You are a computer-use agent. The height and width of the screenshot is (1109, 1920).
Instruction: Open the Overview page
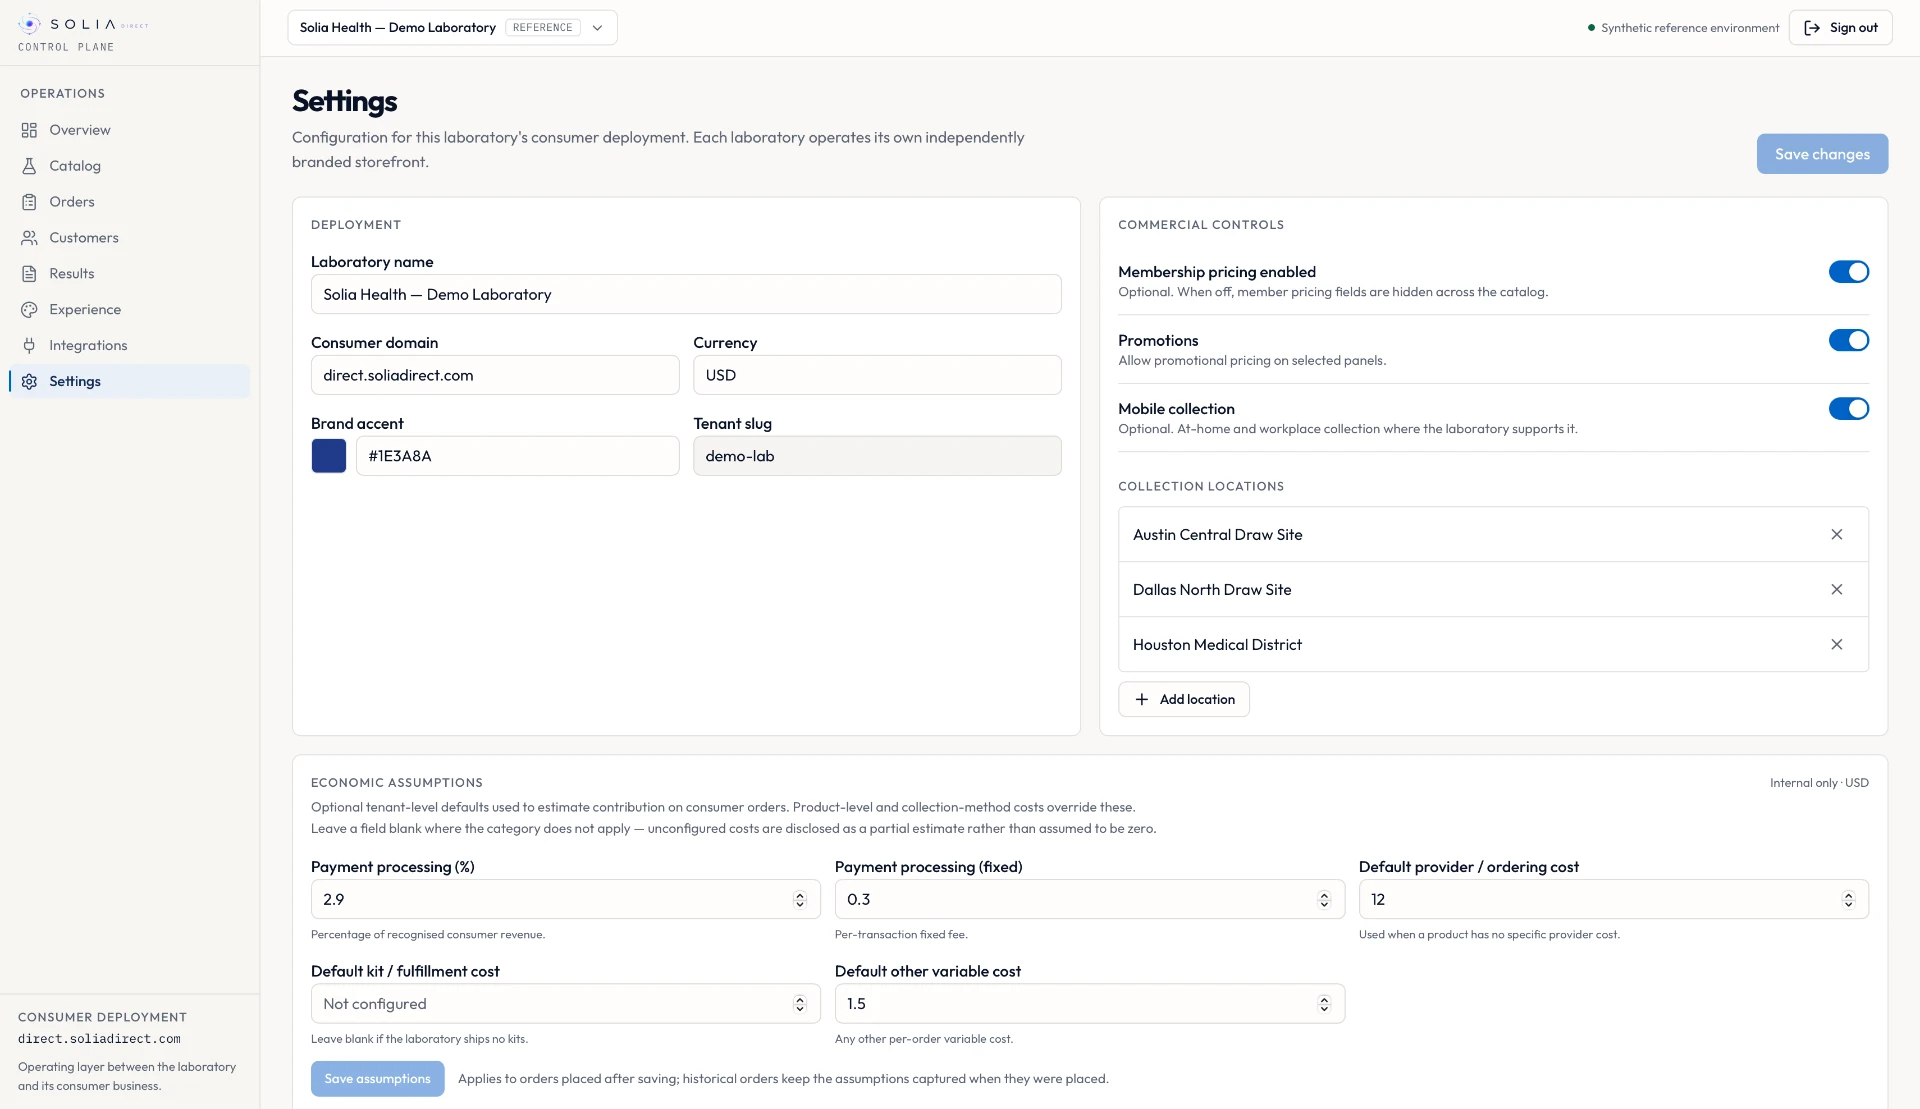[x=129, y=130]
